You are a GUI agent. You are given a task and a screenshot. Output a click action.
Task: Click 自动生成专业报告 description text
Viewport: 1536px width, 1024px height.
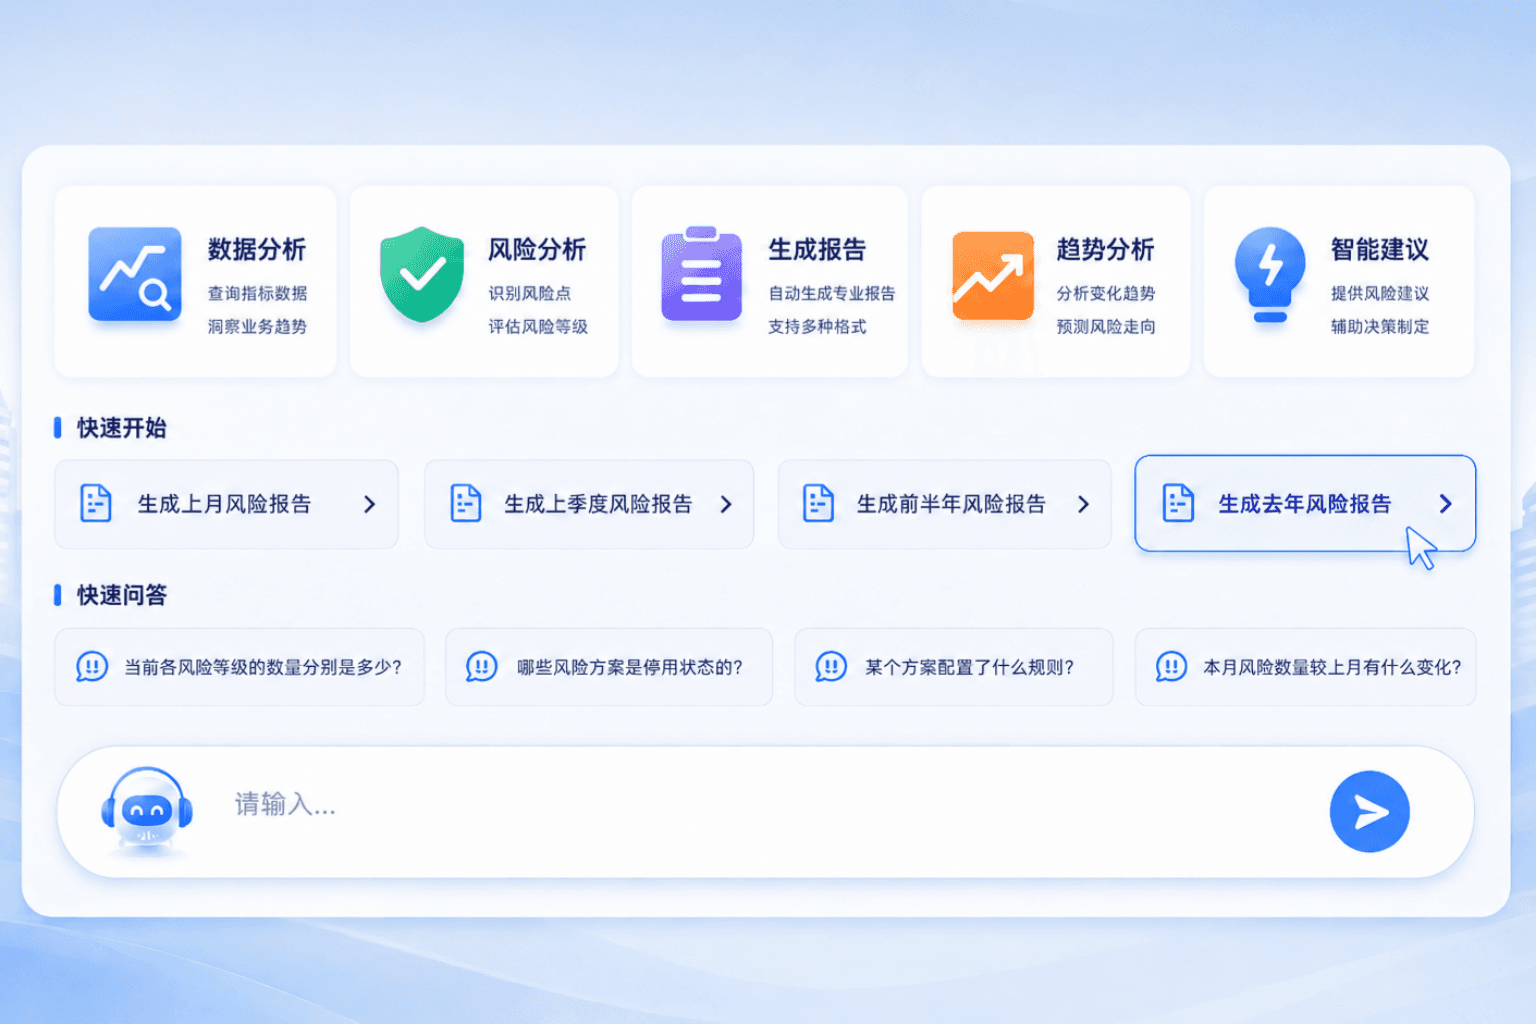[832, 293]
